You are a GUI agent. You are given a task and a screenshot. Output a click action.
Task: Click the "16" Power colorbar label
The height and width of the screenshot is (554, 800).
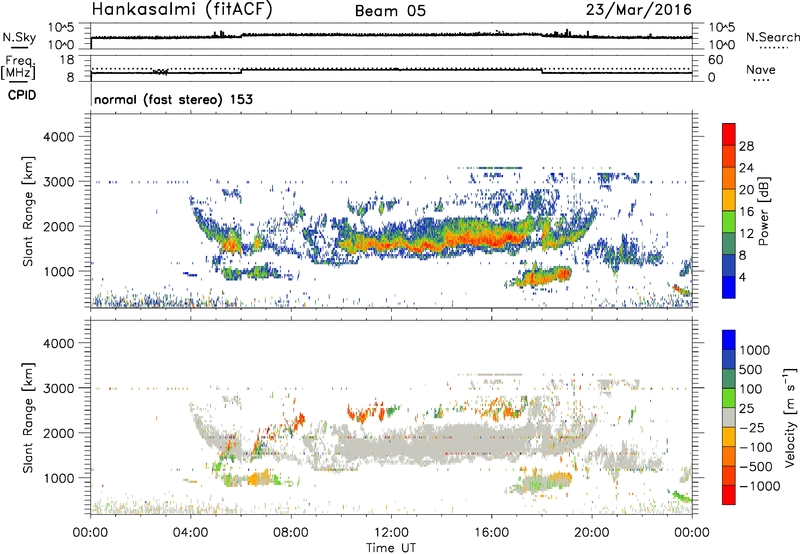pos(746,212)
